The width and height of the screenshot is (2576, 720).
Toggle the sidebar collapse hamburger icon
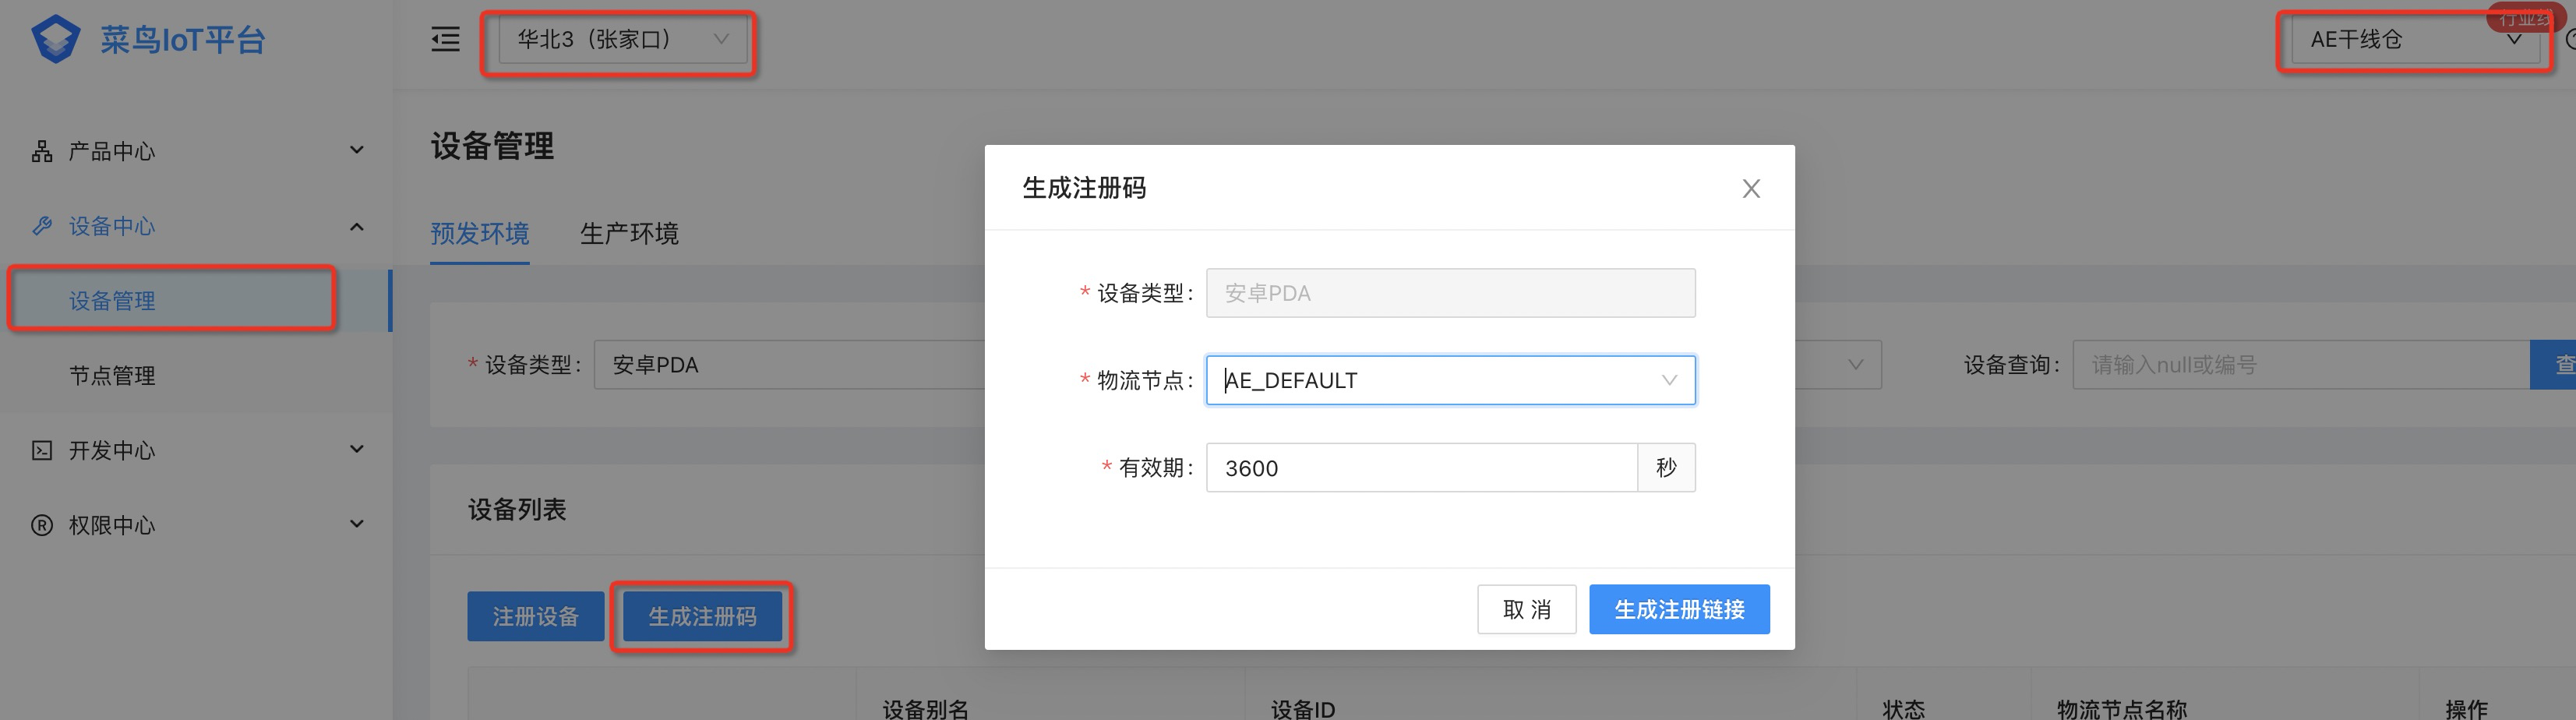[445, 39]
